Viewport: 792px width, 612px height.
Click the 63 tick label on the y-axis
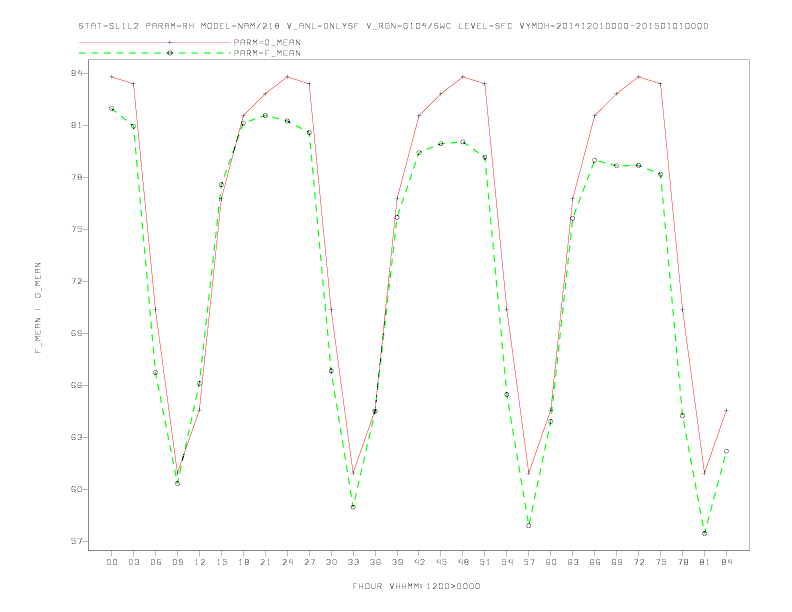(76, 437)
